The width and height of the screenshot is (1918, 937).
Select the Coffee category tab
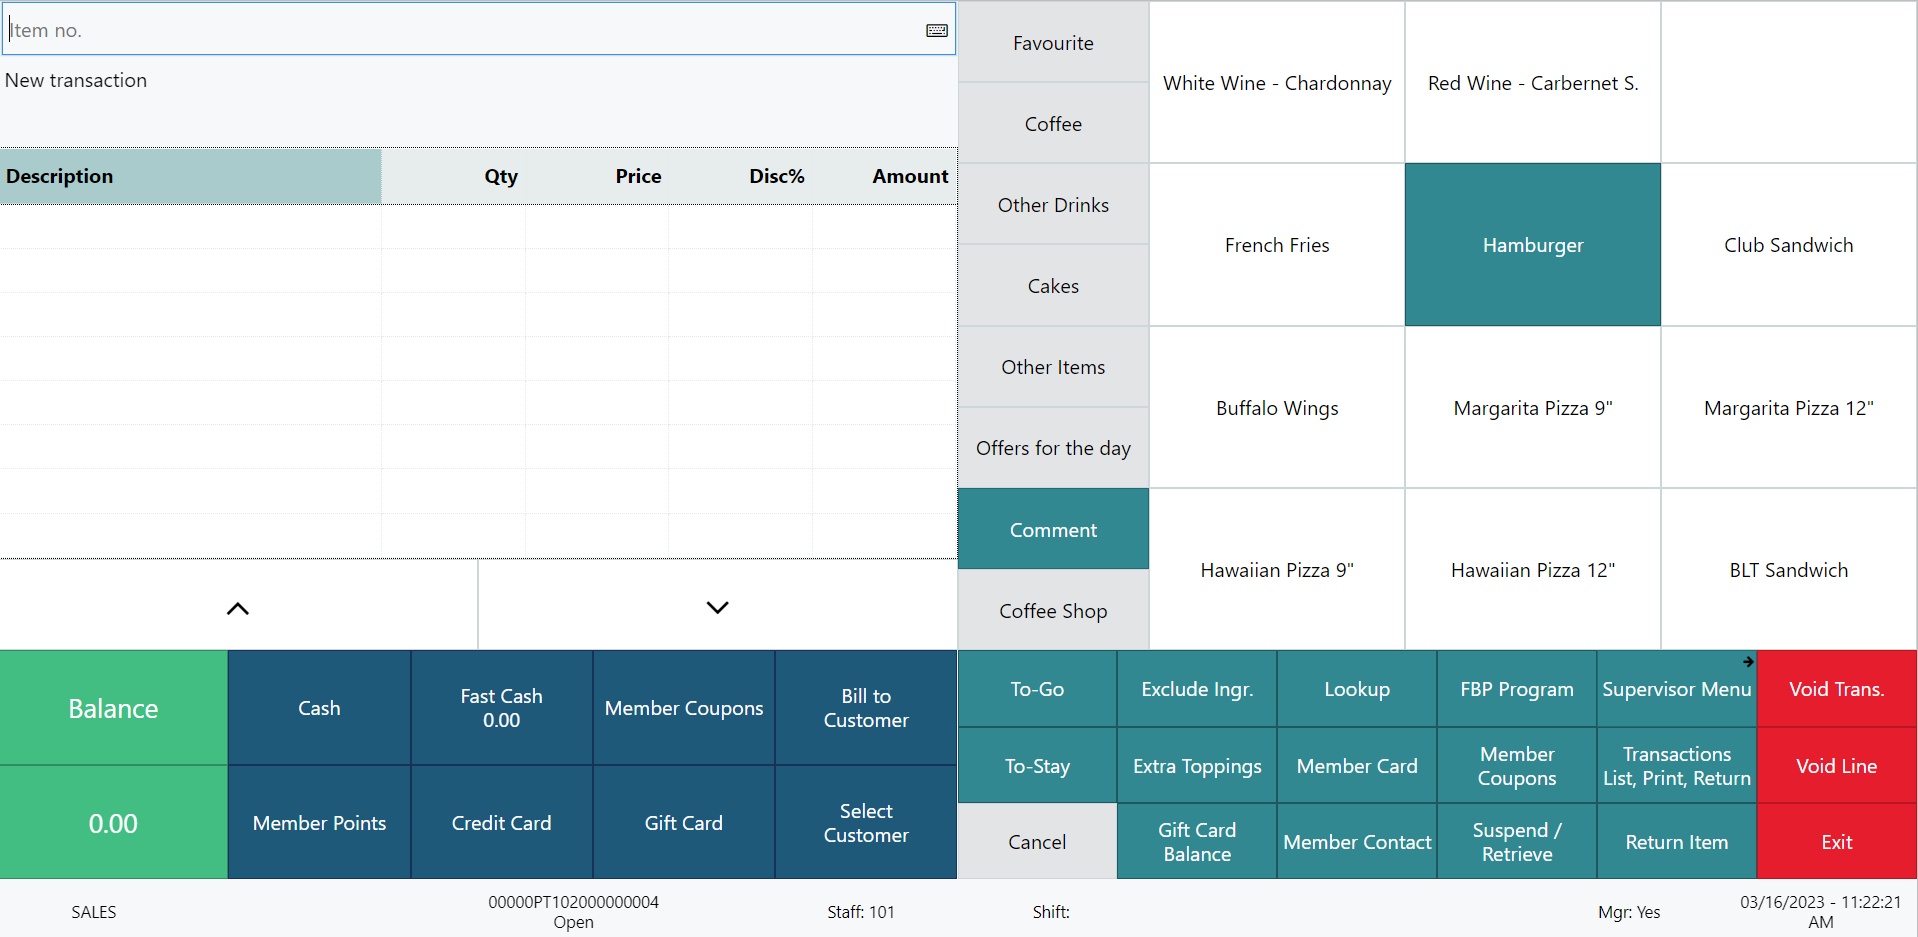(x=1053, y=124)
